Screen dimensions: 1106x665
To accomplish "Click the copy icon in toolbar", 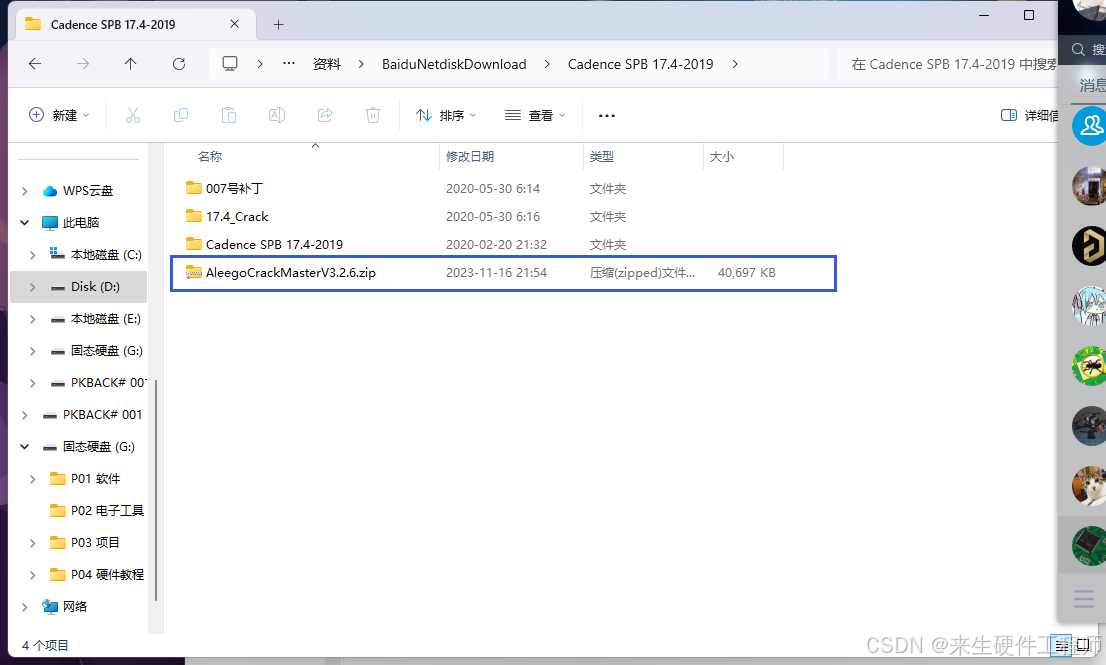I will [181, 115].
